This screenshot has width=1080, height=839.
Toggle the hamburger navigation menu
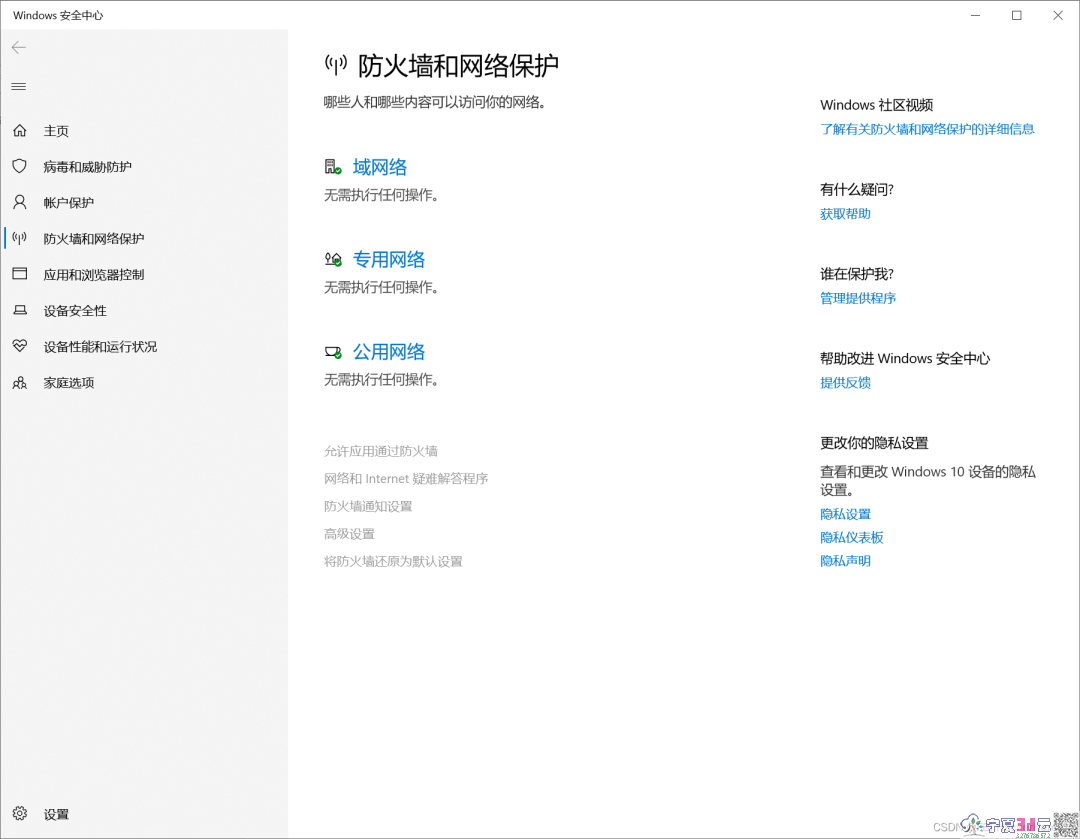(19, 87)
